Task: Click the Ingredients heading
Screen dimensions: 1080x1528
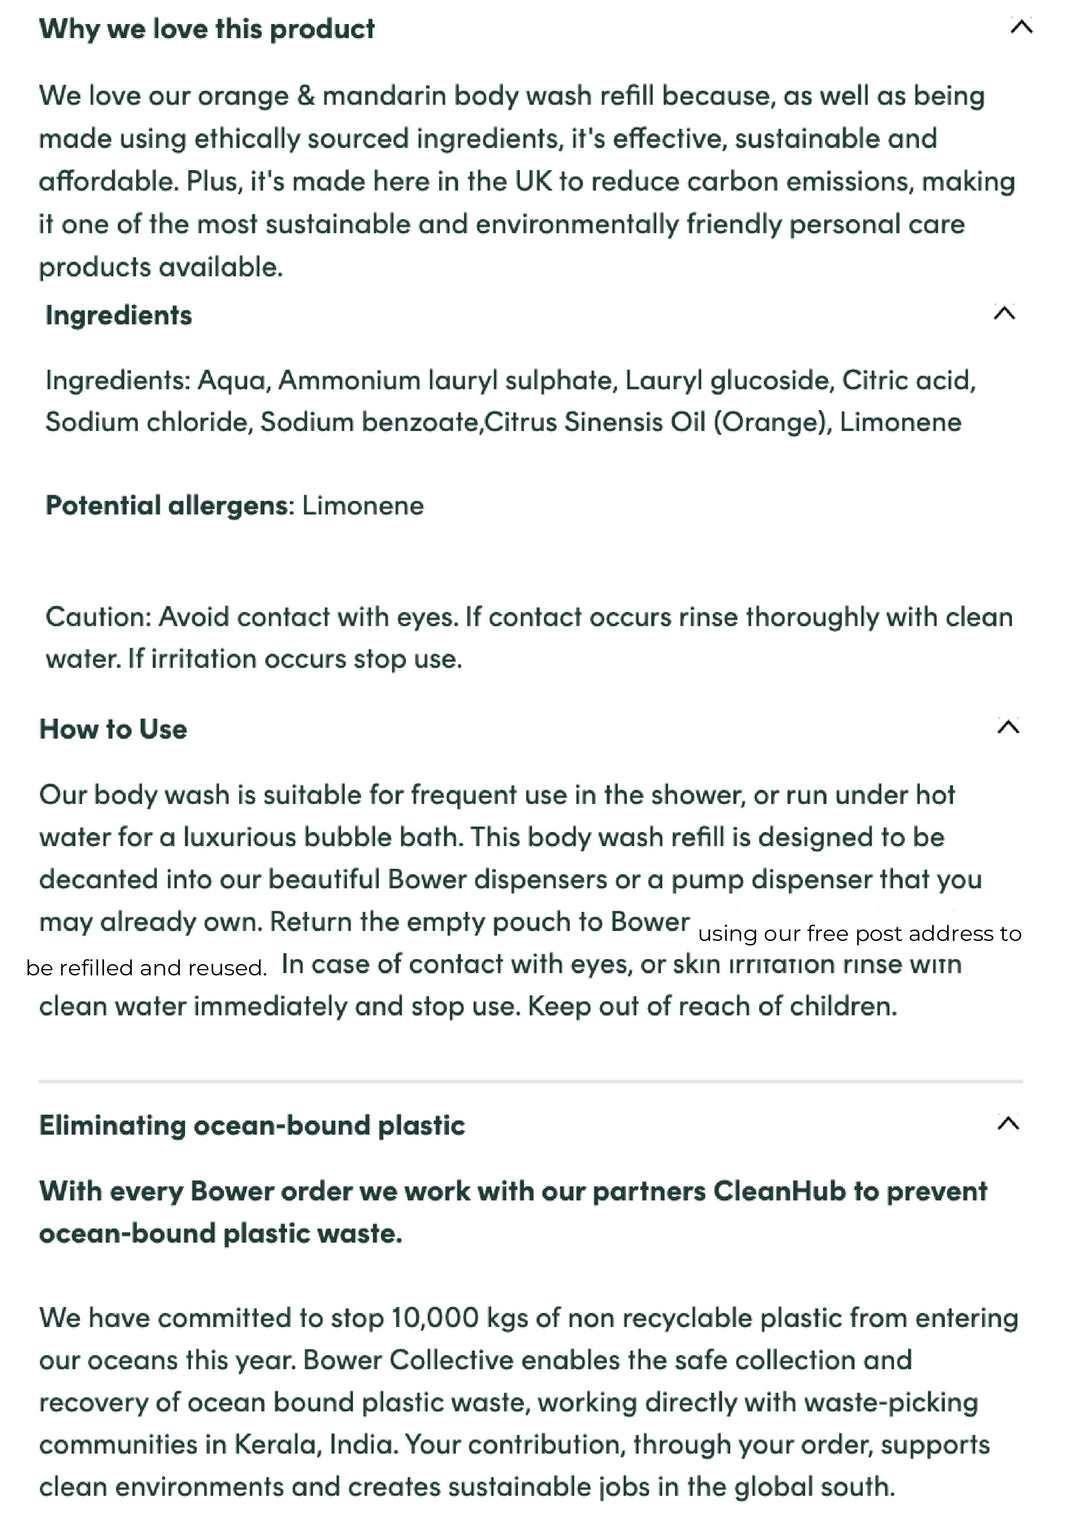Action: [x=119, y=315]
